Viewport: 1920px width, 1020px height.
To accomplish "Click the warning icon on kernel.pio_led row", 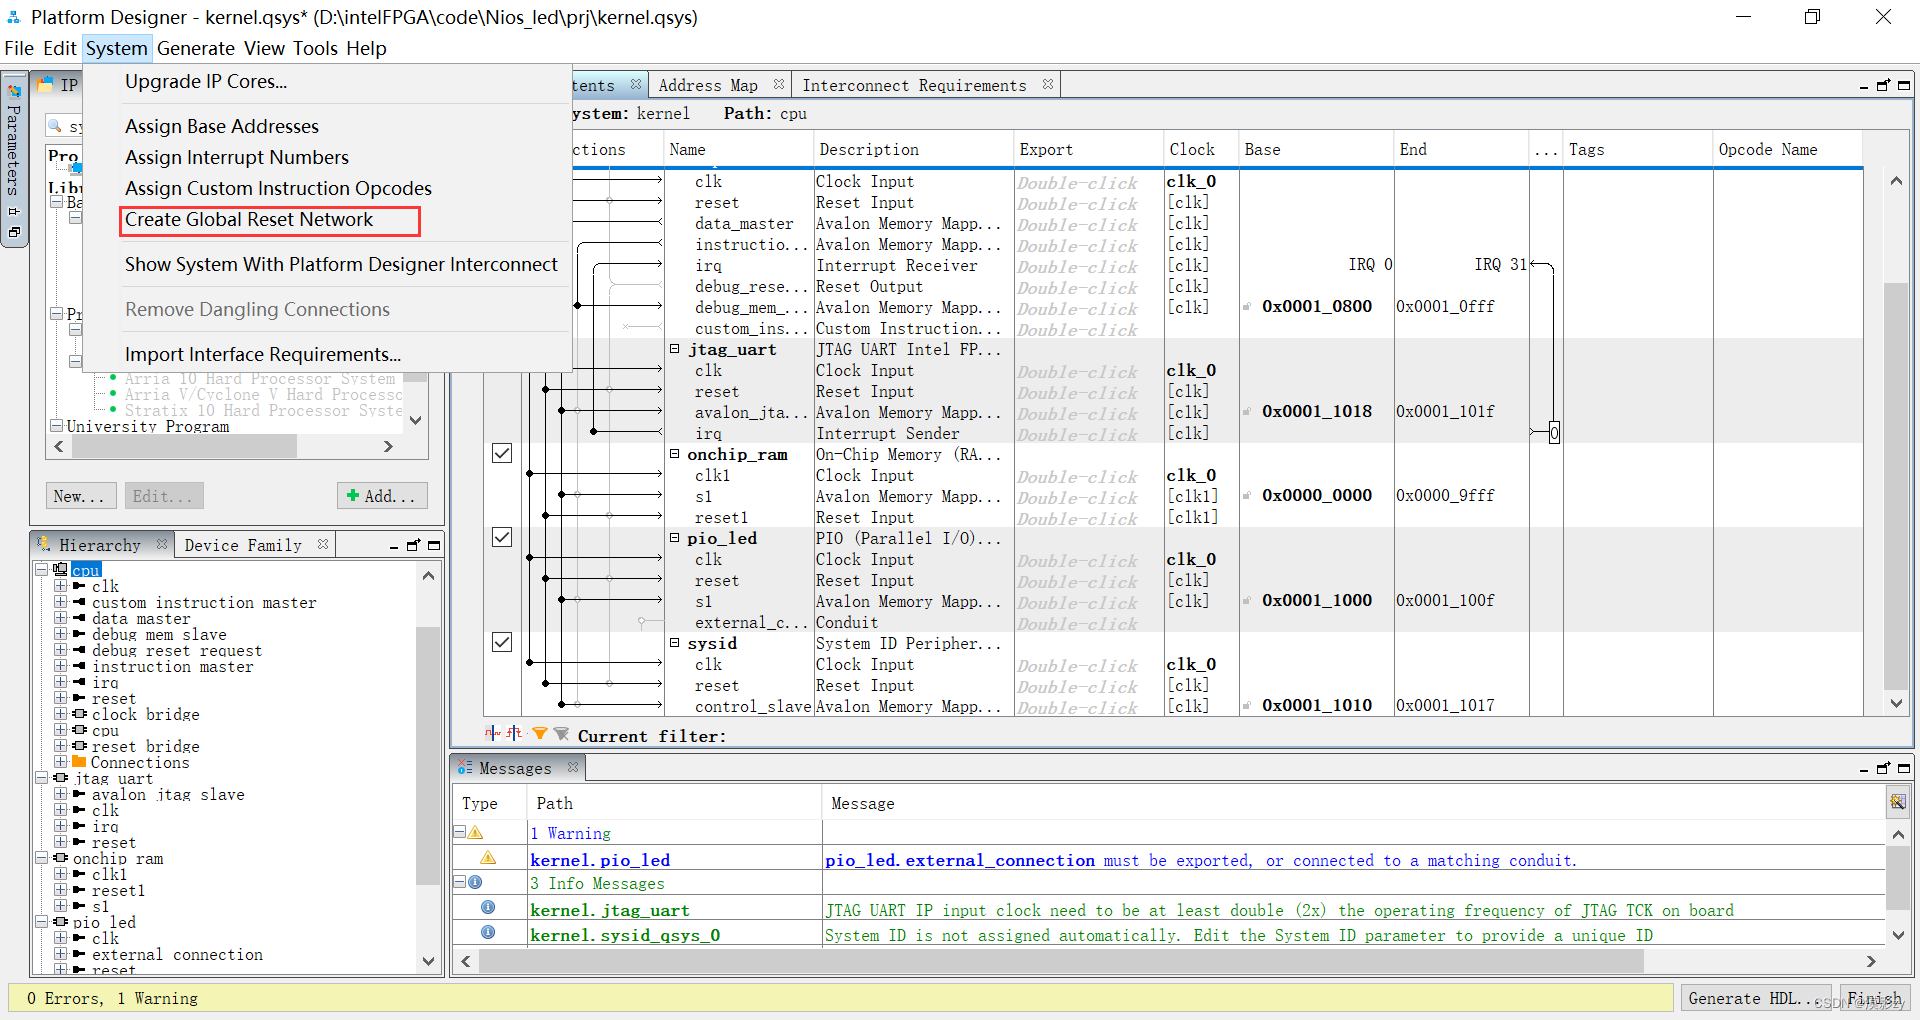I will (x=488, y=858).
